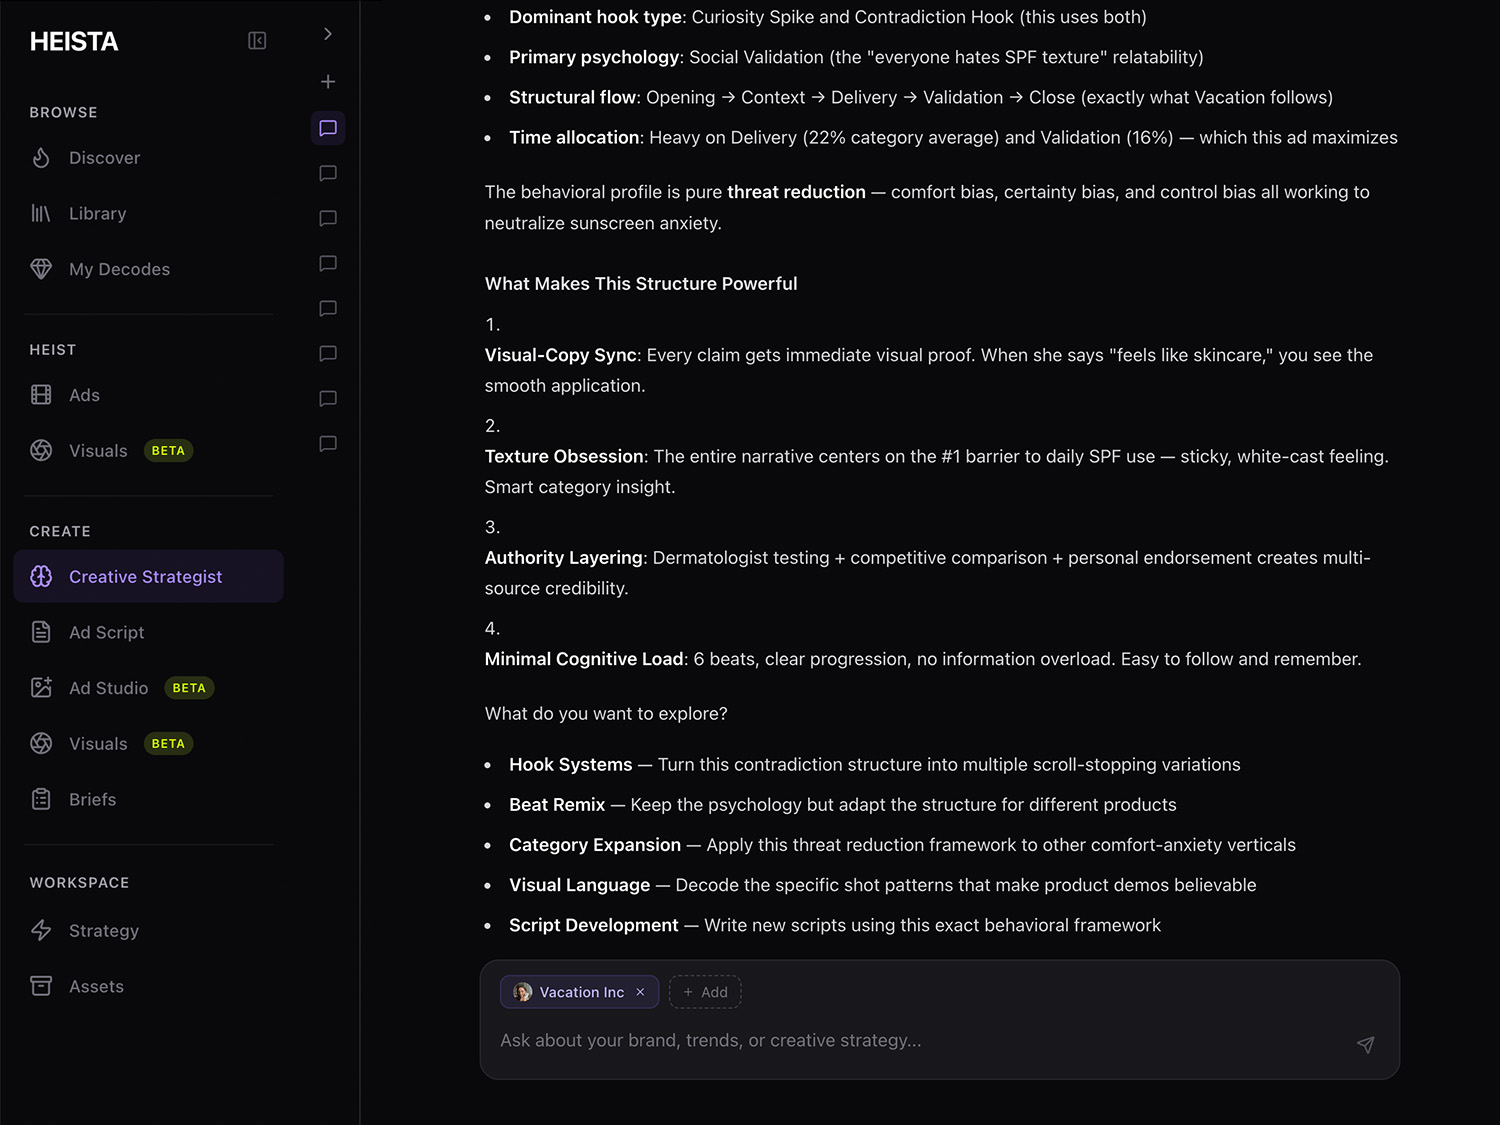Open the Ad Script tool
Image resolution: width=1500 pixels, height=1125 pixels.
[x=106, y=633]
